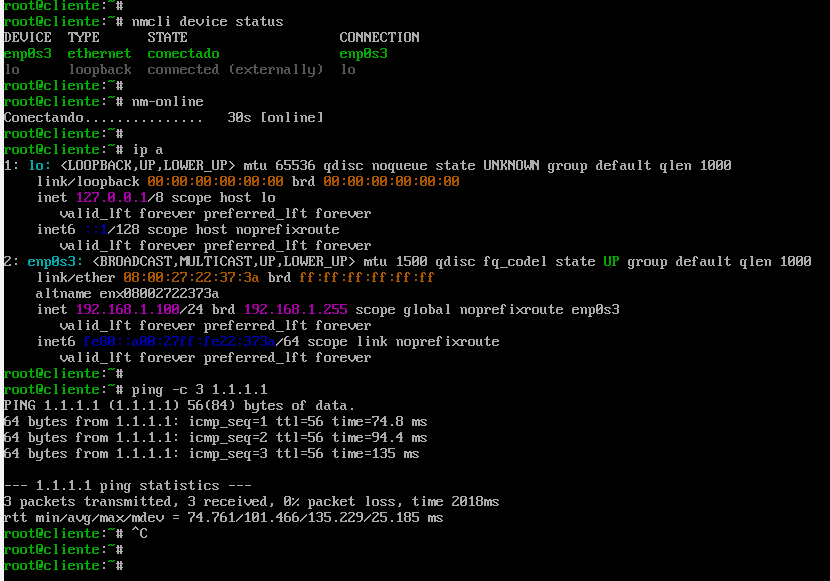The image size is (830, 581).
Task: Select the blue "::1" IPv6 loopback address
Action: pyautogui.click(x=96, y=230)
